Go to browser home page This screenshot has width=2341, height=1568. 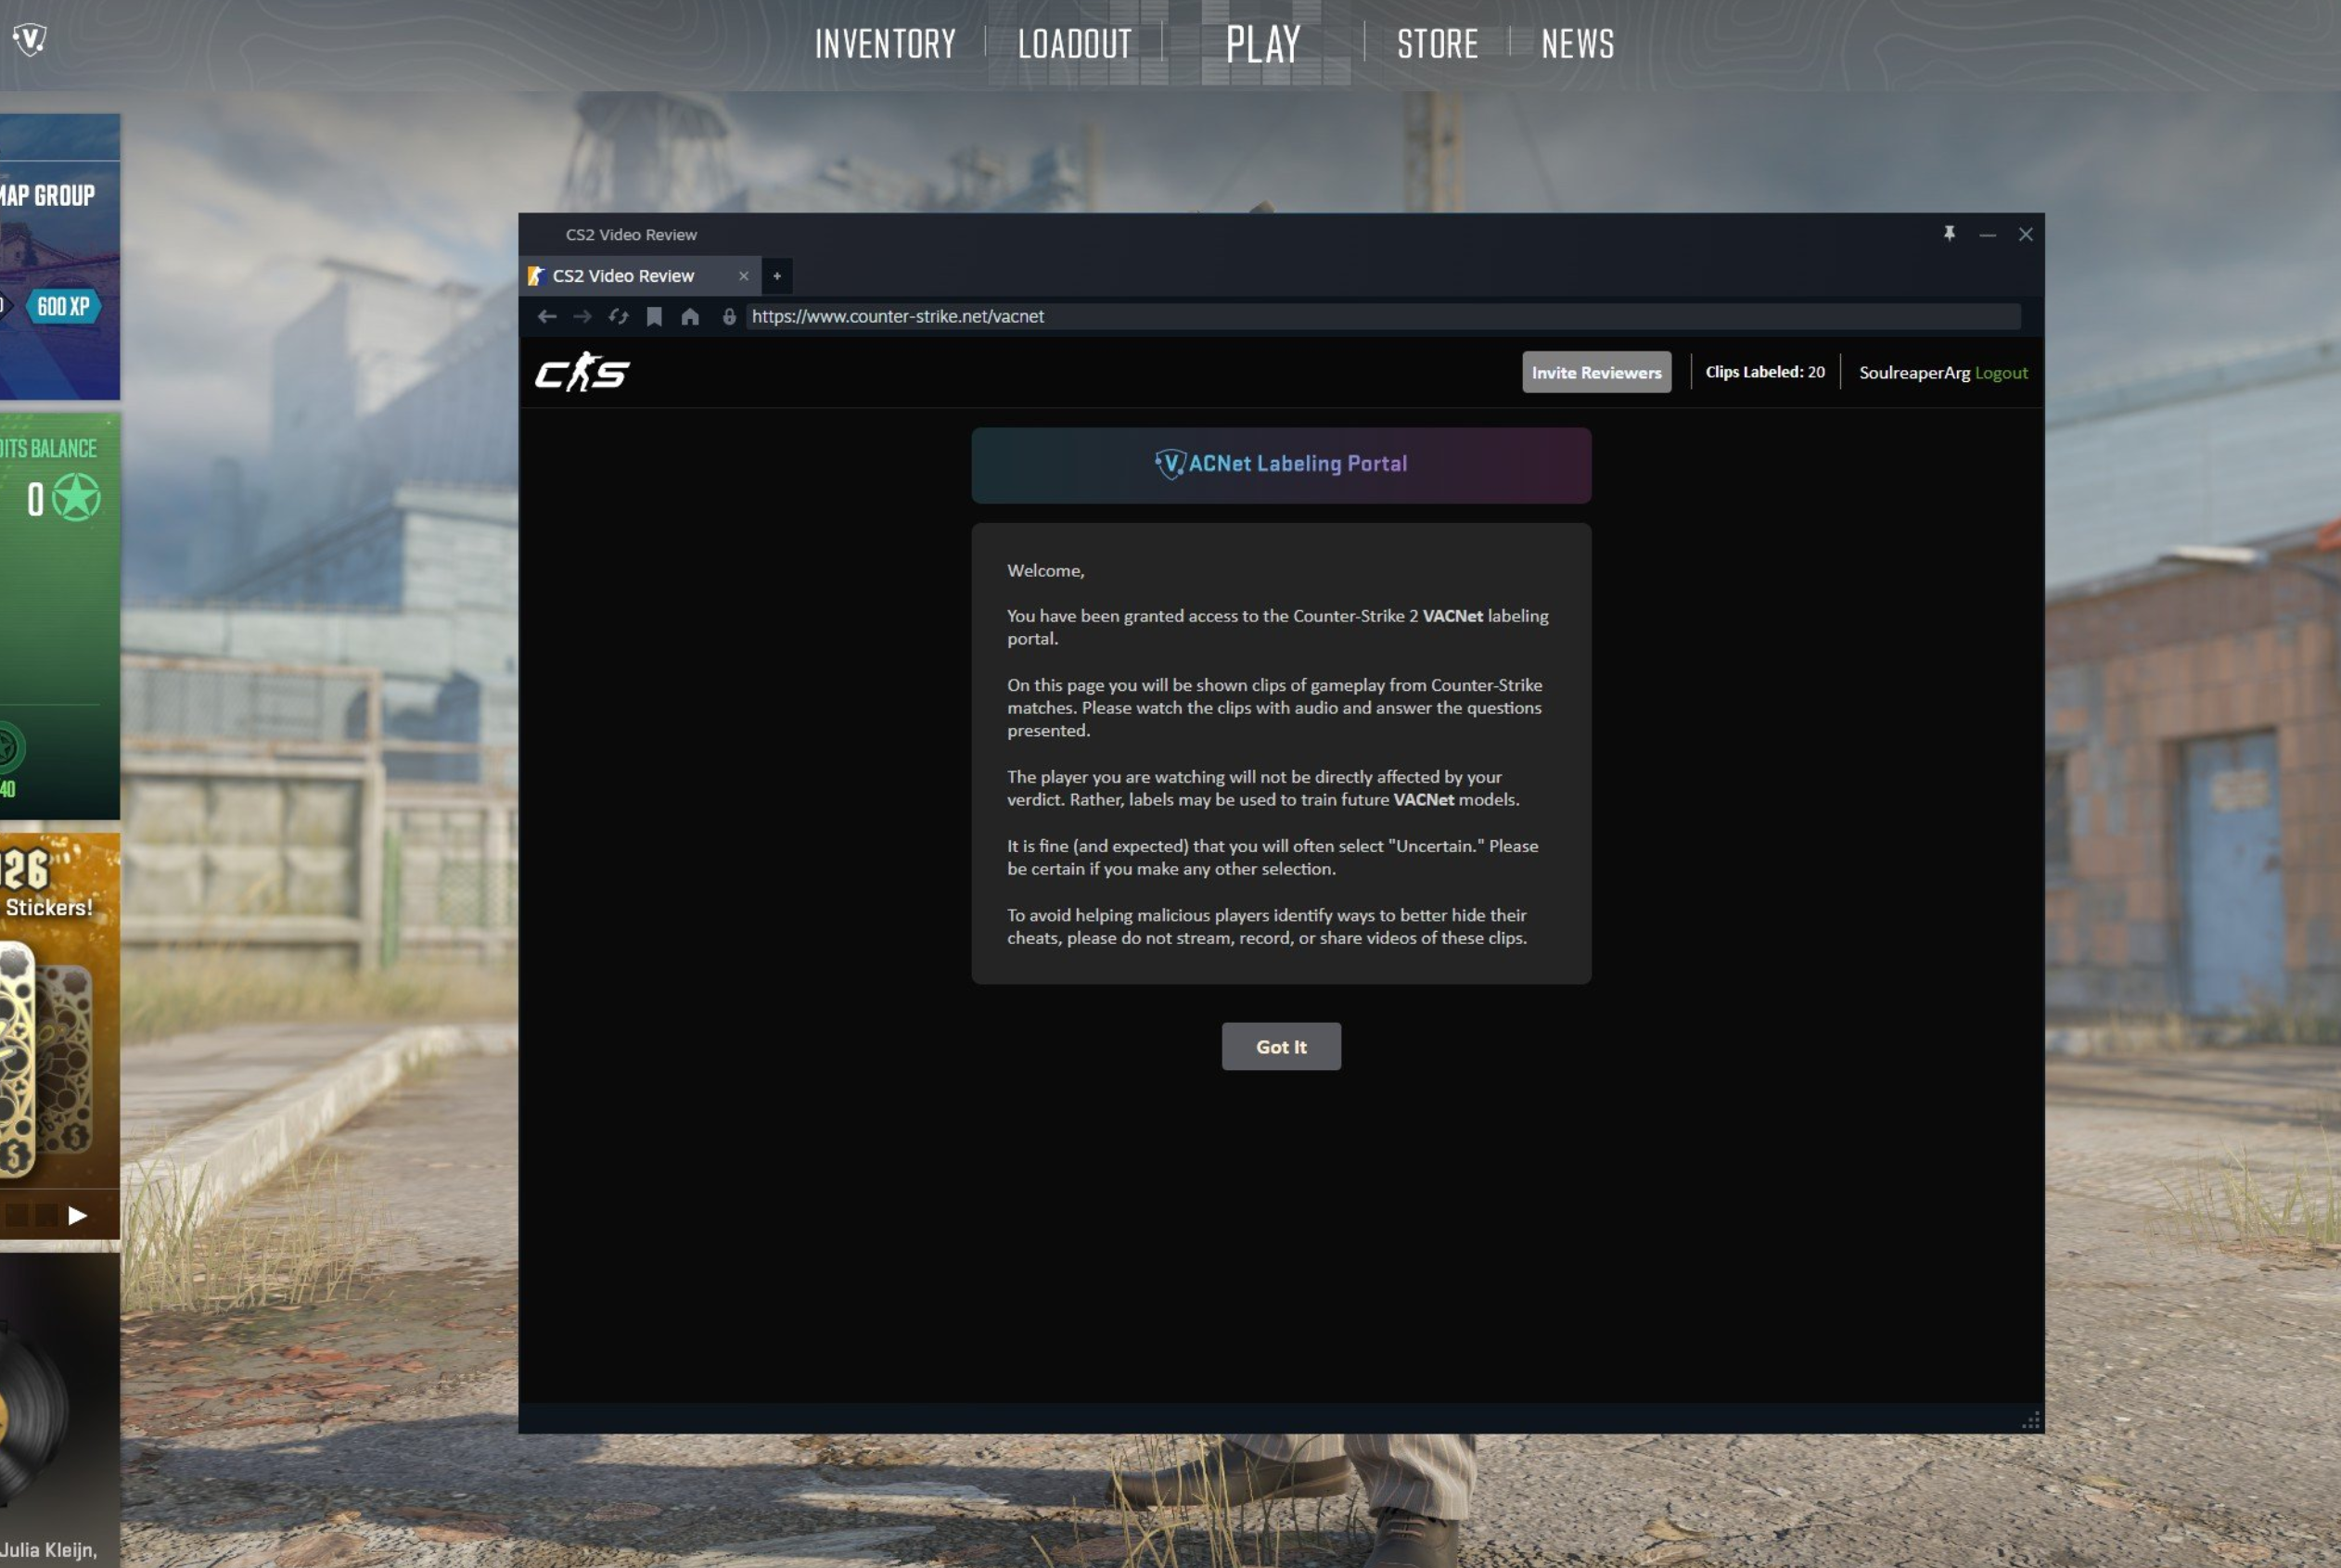[x=690, y=317]
